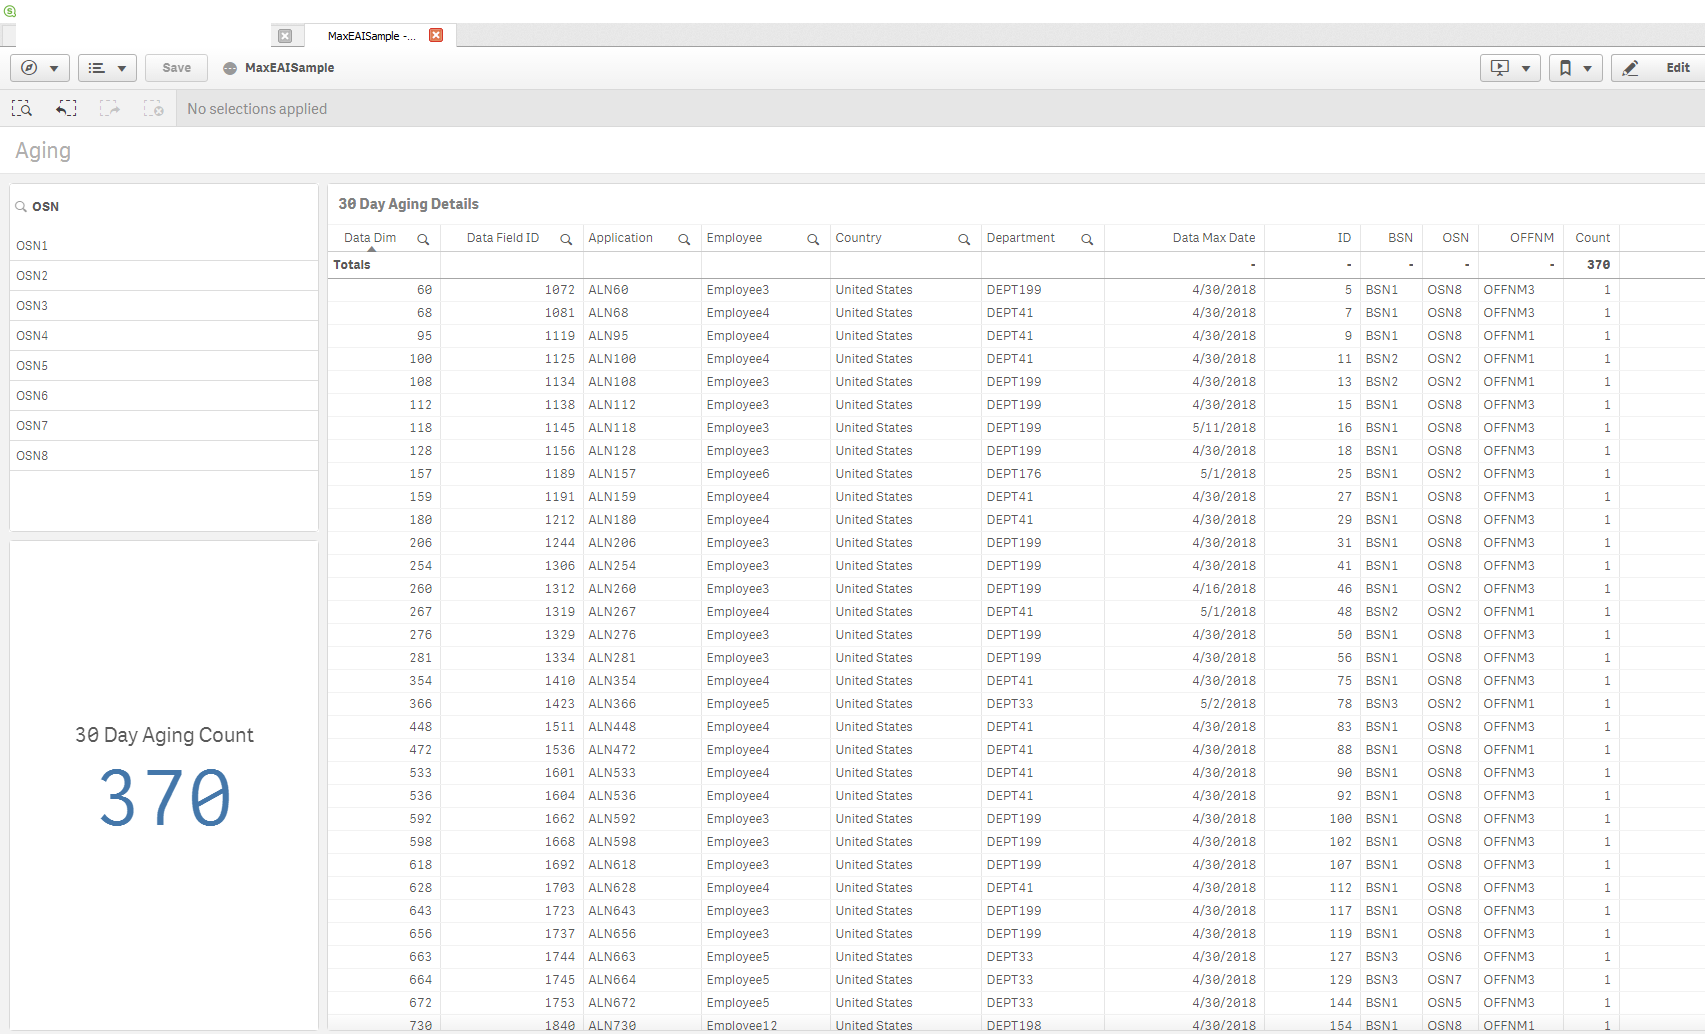Select Employee6 cell
Image resolution: width=1705 pixels, height=1034 pixels.
coord(765,474)
